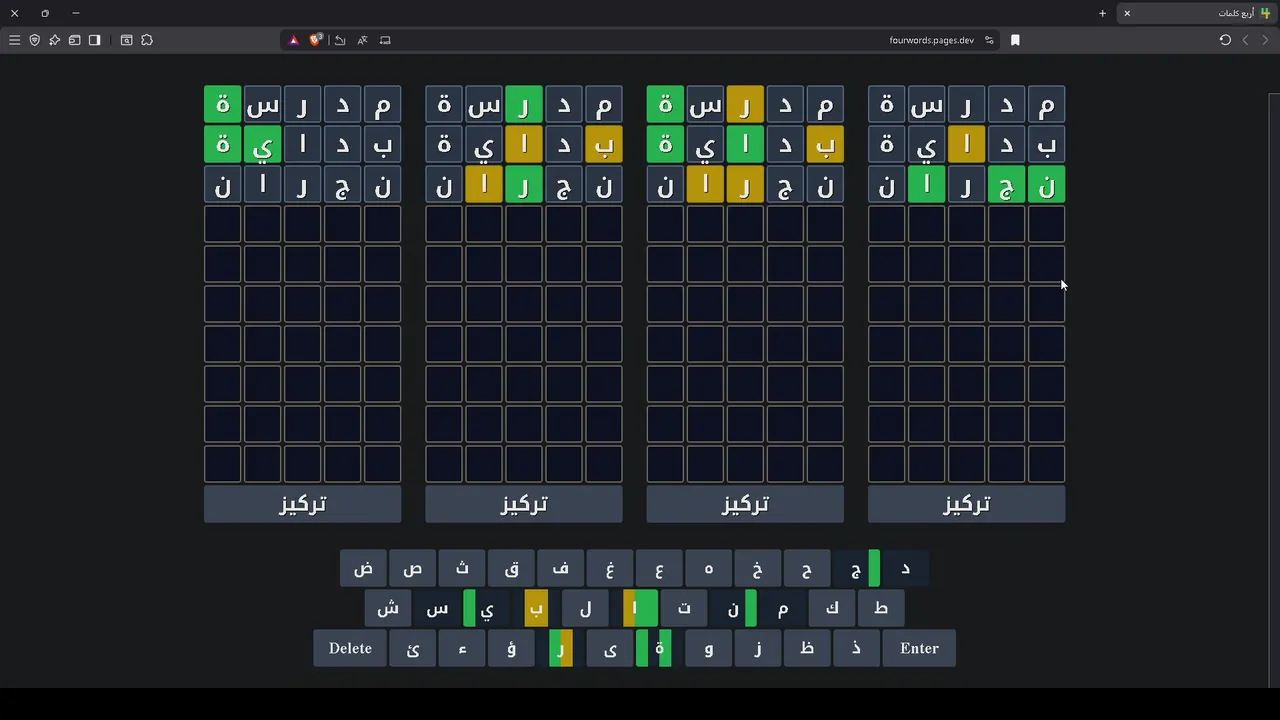Open Brave Rewards triangle icon
Viewport: 1280px width, 720px height.
294,40
